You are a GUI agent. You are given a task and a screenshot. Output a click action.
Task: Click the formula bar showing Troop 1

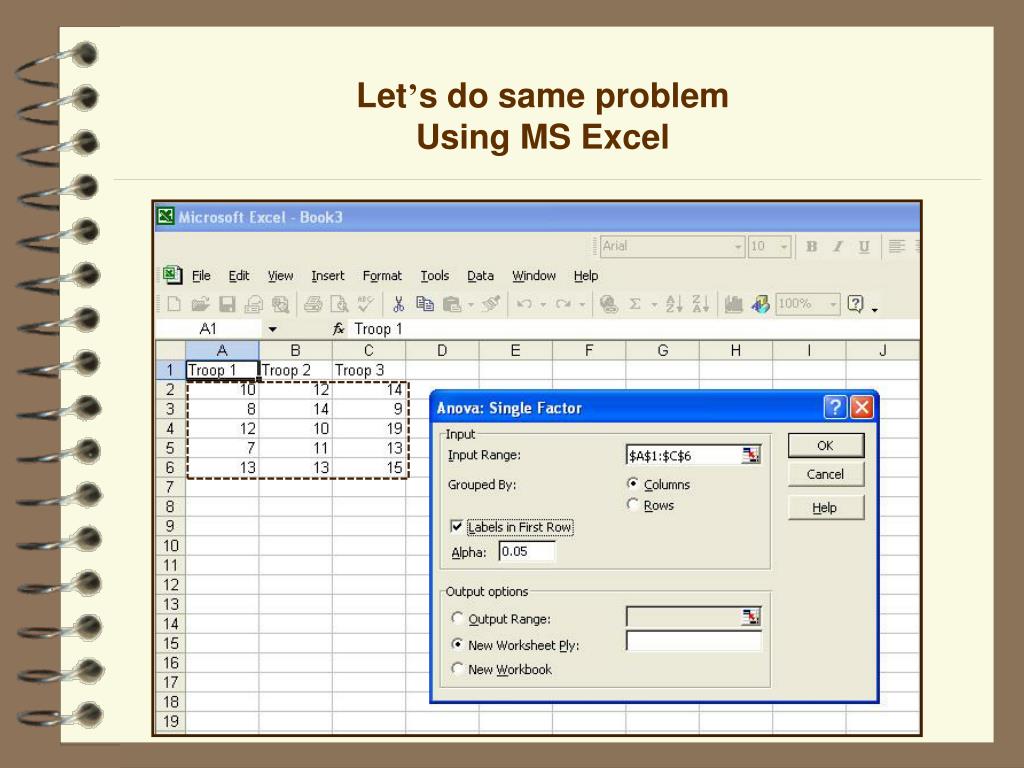tap(633, 328)
